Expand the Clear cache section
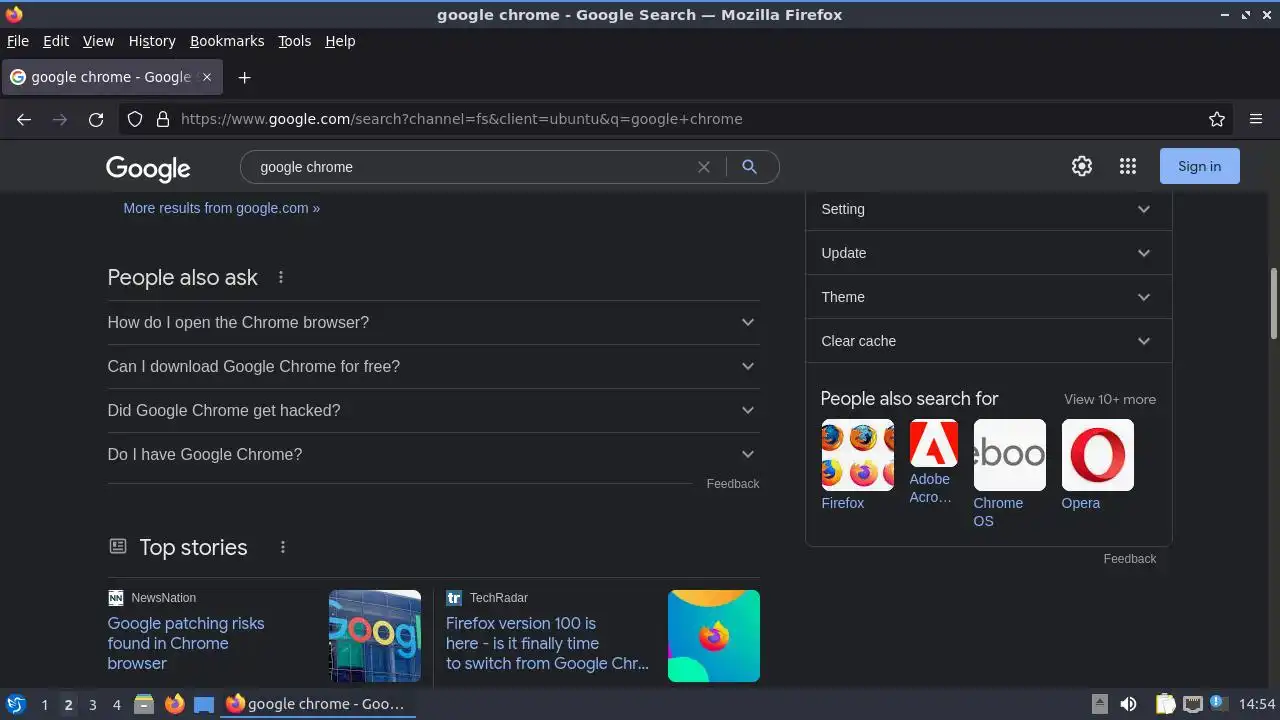The height and width of the screenshot is (720, 1280). pos(988,341)
